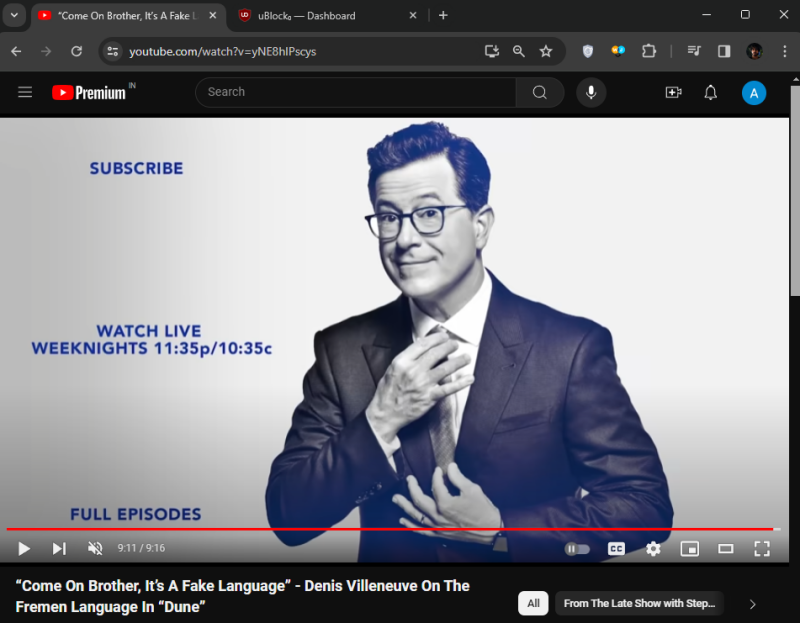Open the YouTube hamburger guide menu
The width and height of the screenshot is (800, 623).
(x=25, y=92)
